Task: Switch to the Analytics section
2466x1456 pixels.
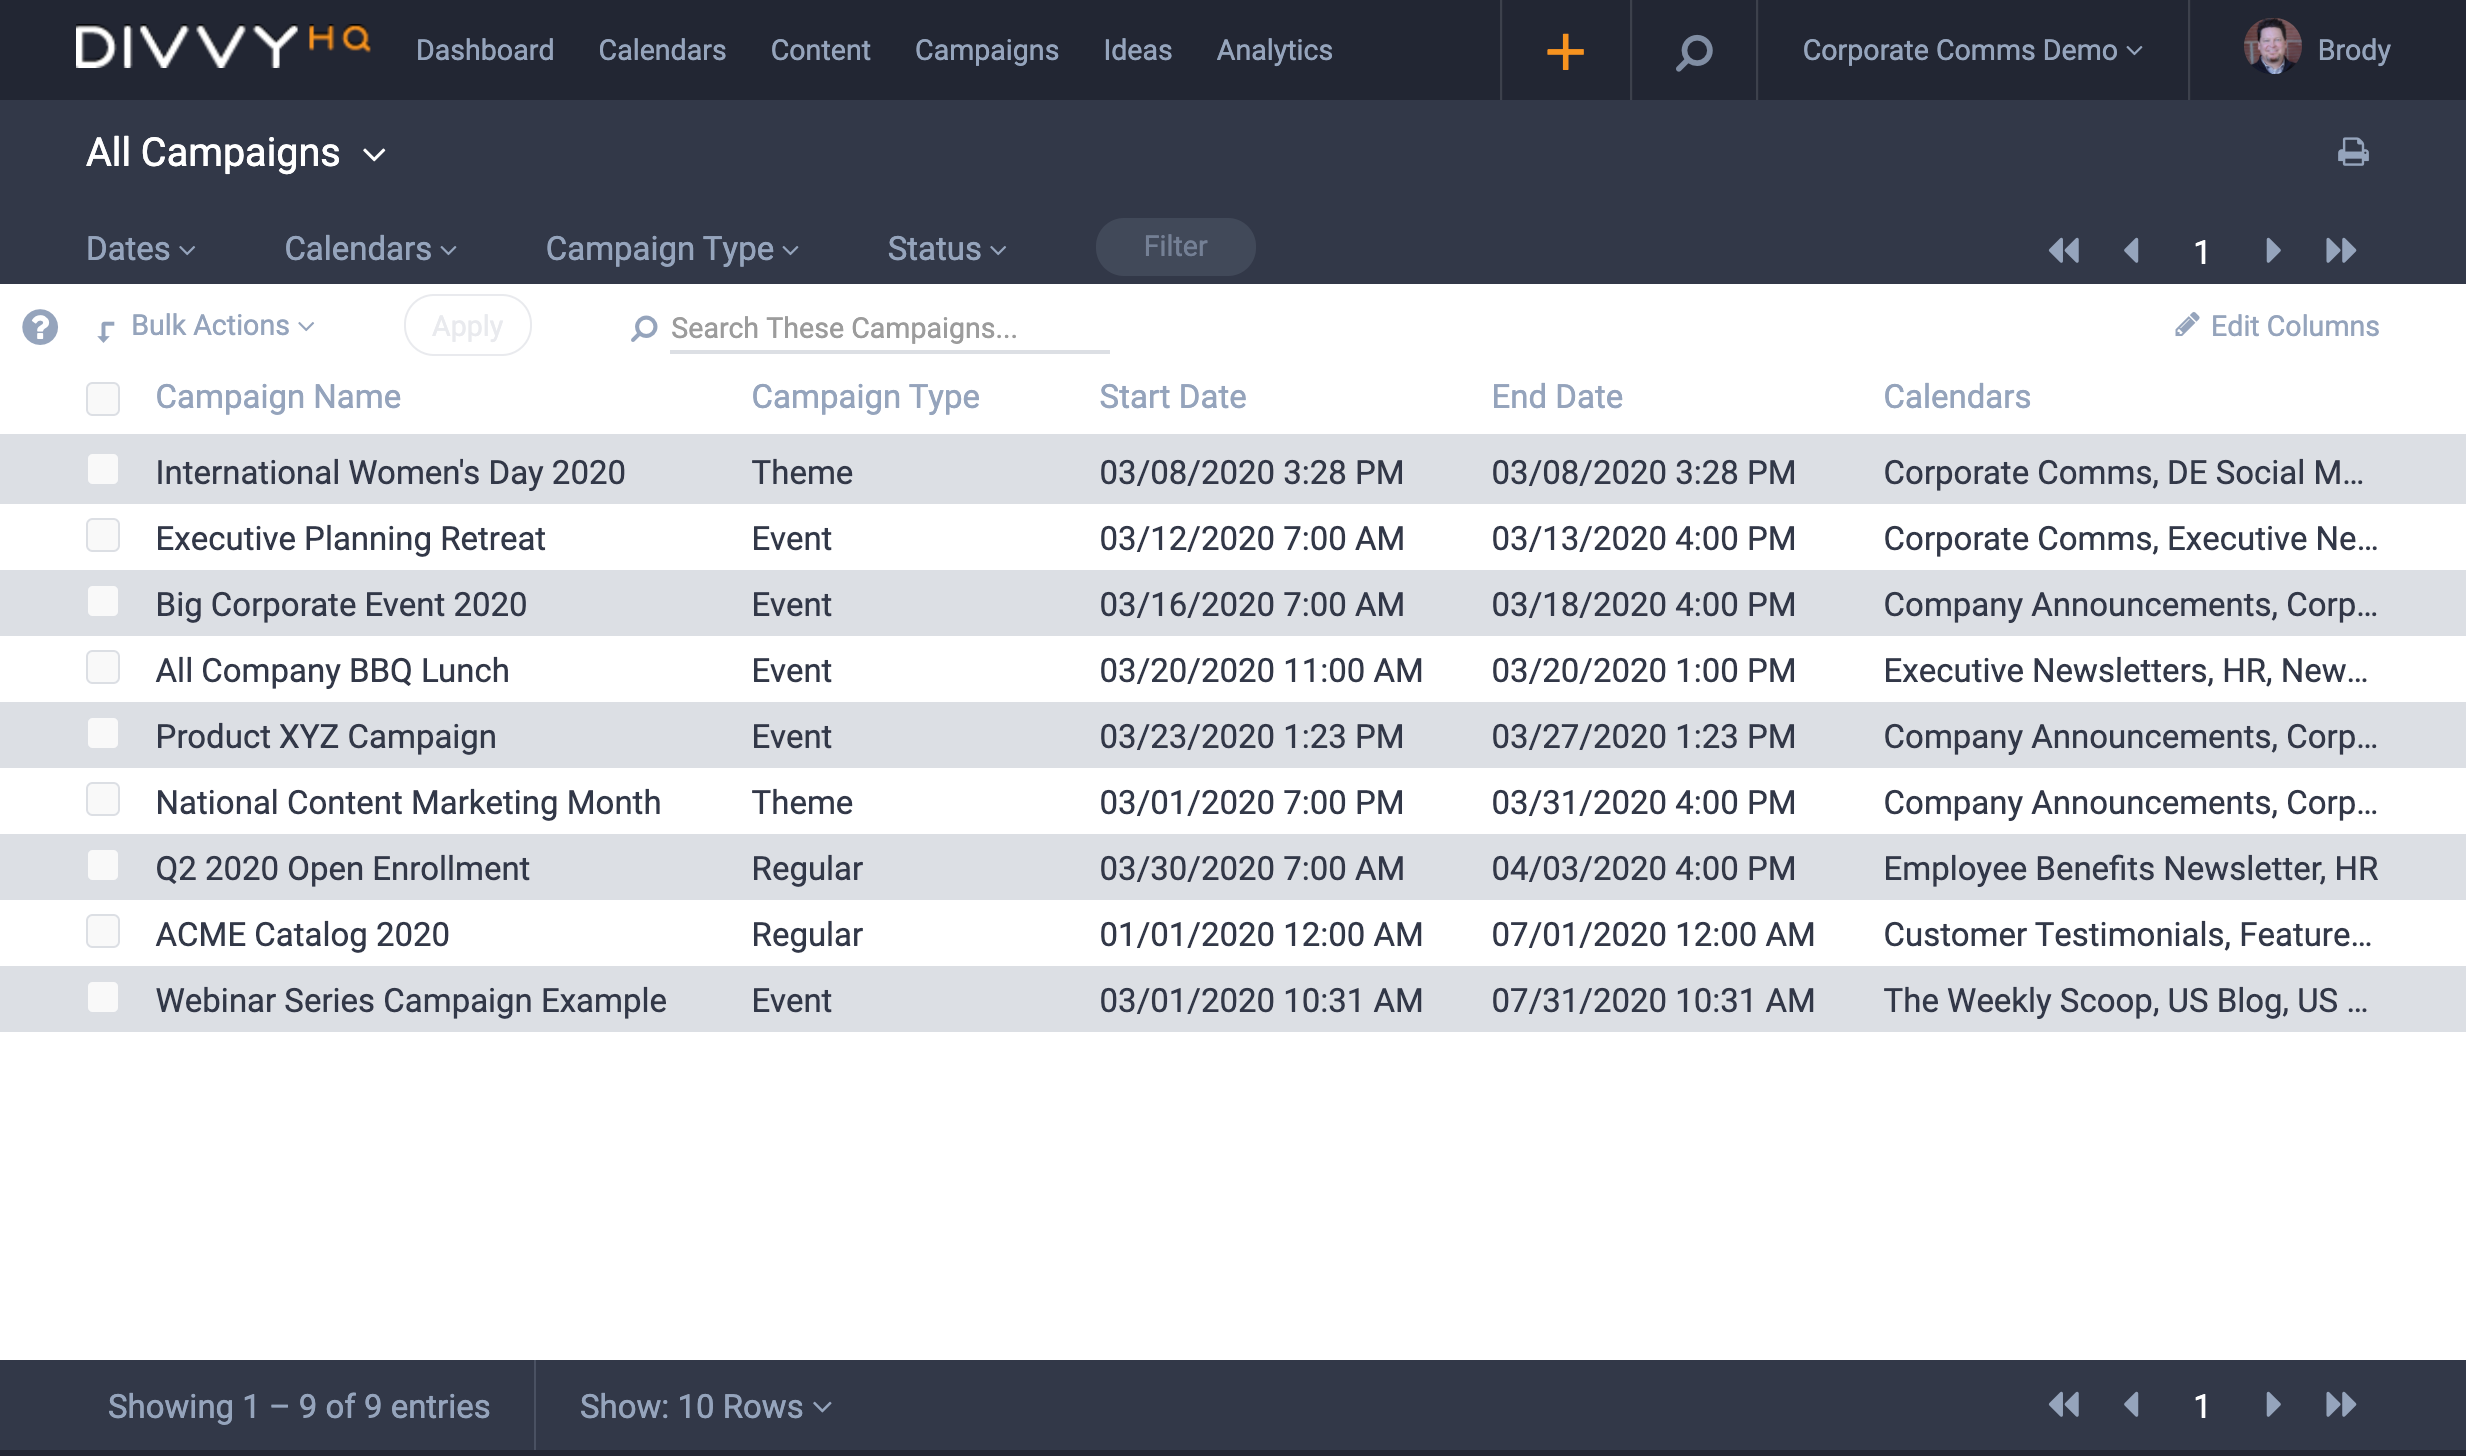Action: click(x=1273, y=50)
